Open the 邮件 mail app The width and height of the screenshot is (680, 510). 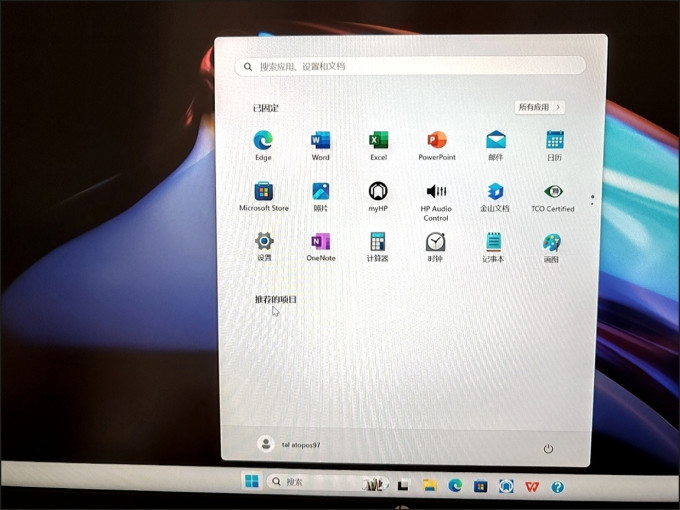(495, 146)
